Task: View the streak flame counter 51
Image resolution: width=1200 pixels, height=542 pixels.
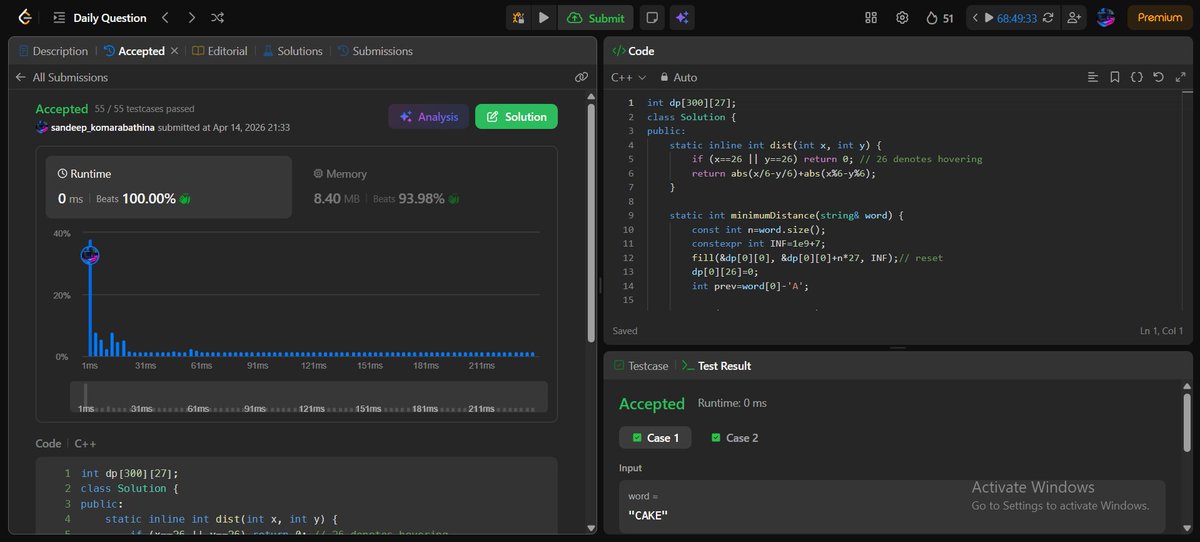Action: pos(940,18)
